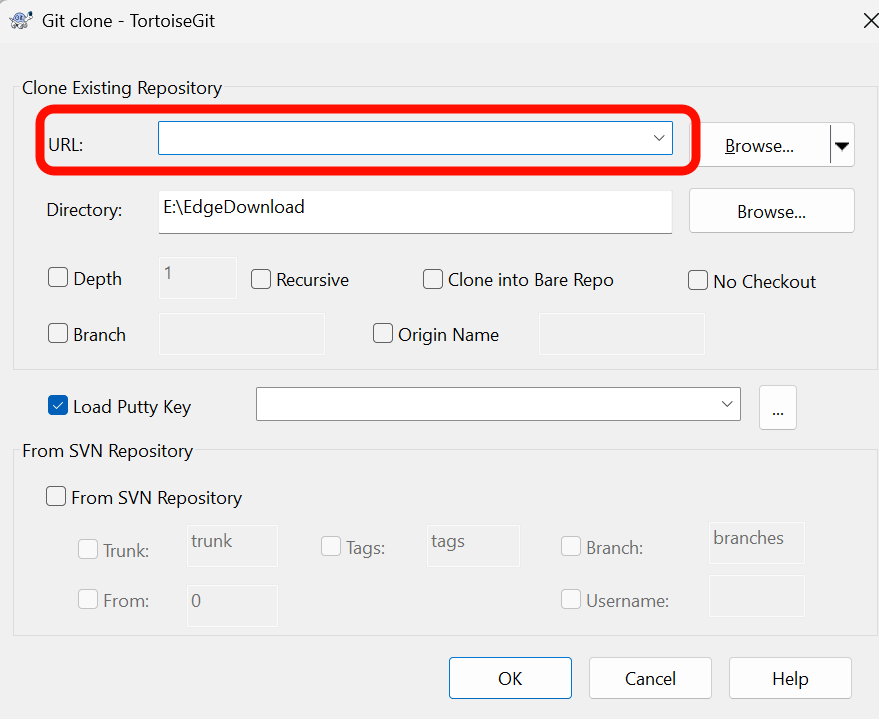Tick the Tags checkbox in SVN section
This screenshot has height=719, width=879.
pos(331,546)
